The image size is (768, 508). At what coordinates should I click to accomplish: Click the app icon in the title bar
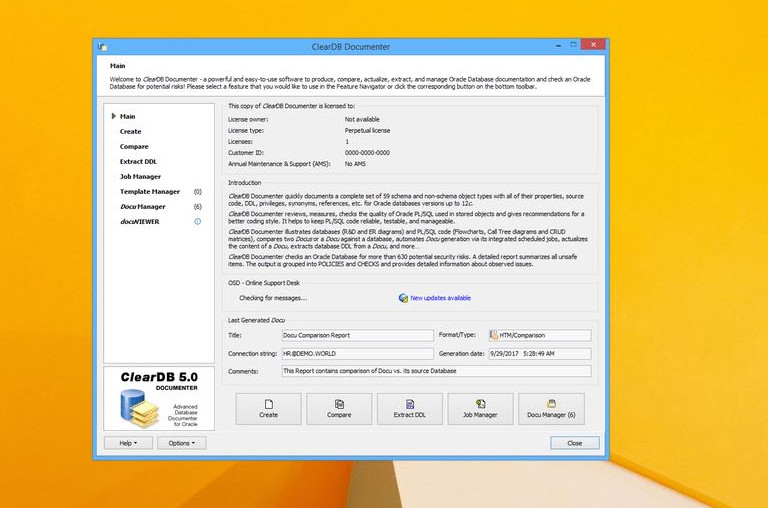click(102, 47)
